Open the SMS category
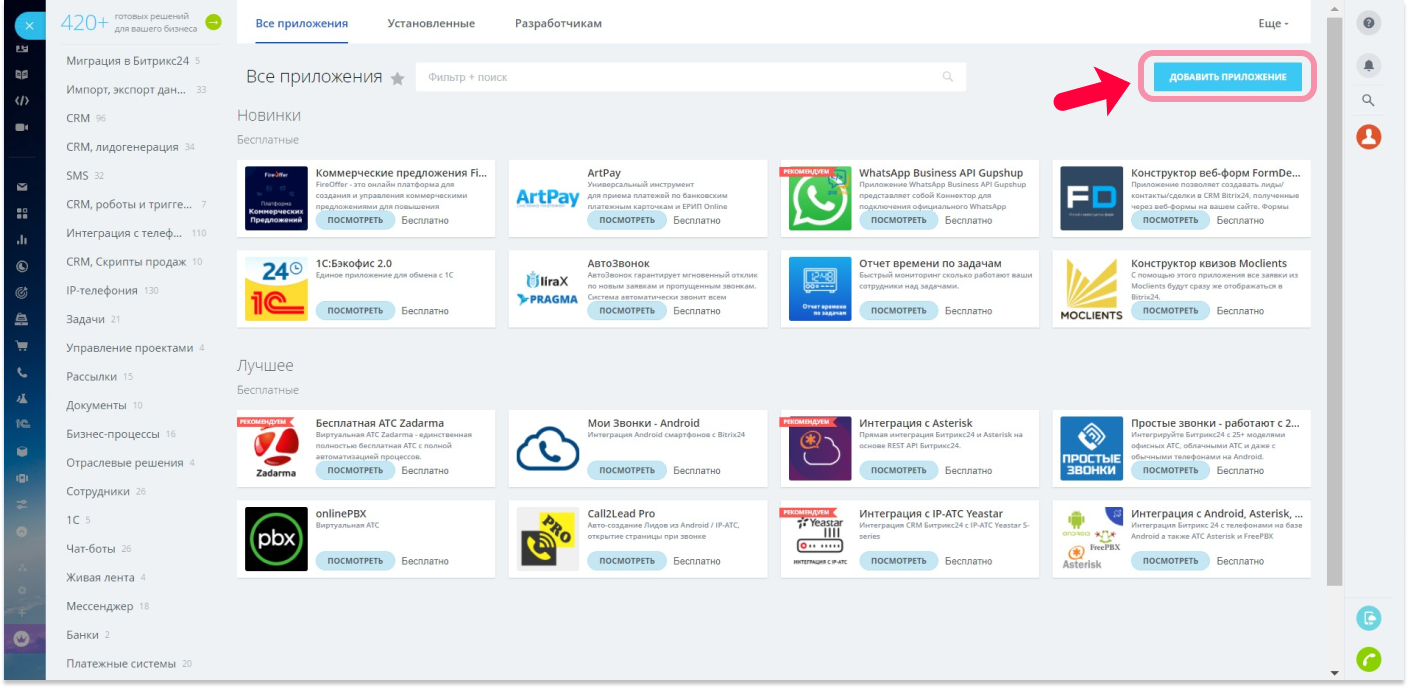The image size is (1408, 688). tap(77, 176)
